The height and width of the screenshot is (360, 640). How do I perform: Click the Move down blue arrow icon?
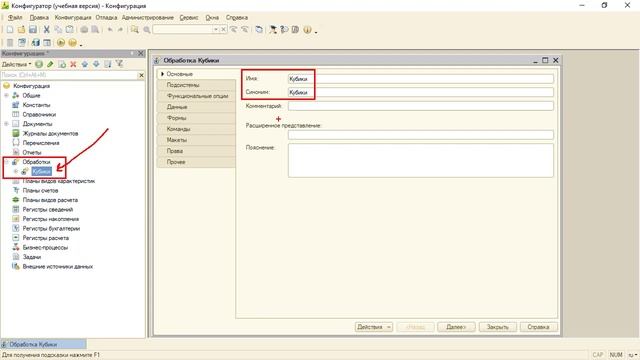point(96,64)
